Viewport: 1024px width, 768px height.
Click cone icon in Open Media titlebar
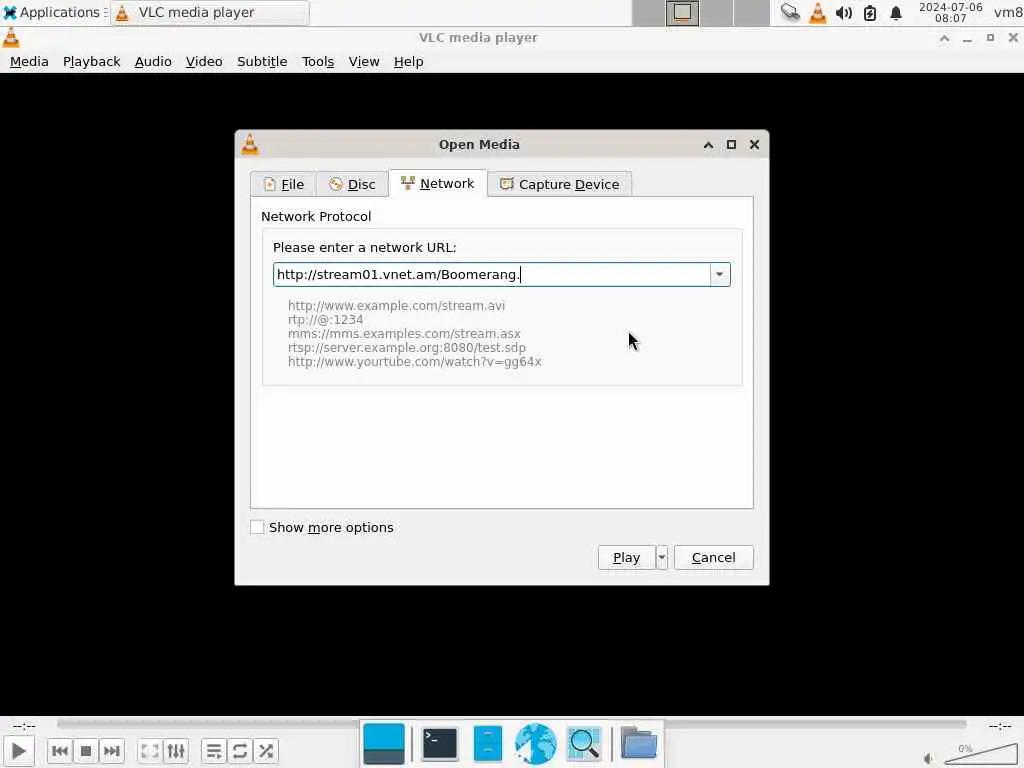coord(250,144)
